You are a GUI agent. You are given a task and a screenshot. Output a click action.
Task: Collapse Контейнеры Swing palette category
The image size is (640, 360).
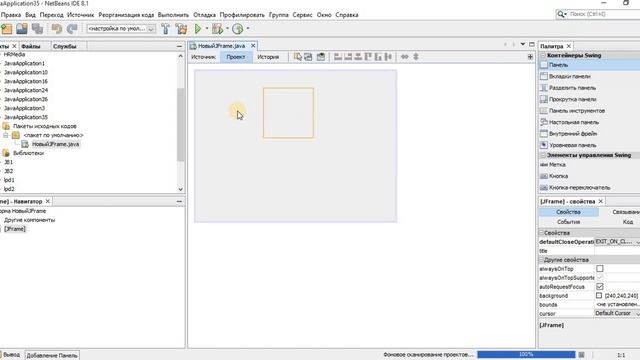[543, 55]
